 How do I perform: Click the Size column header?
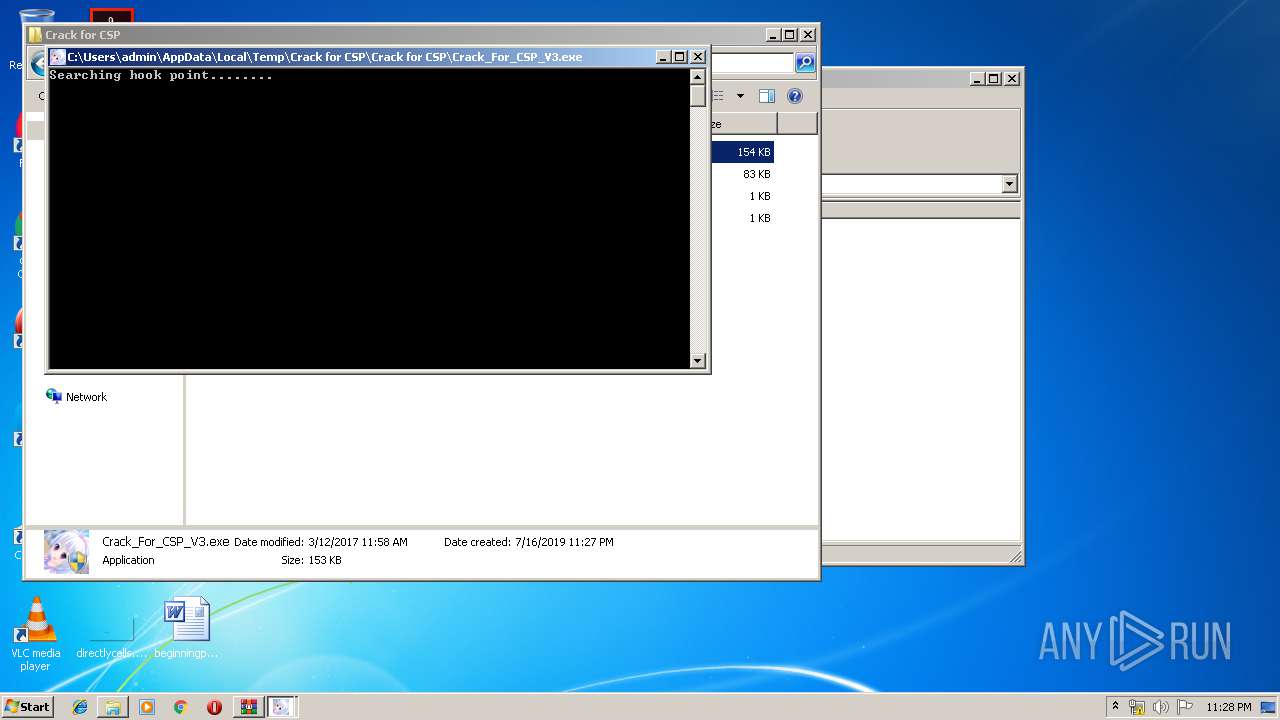point(743,124)
